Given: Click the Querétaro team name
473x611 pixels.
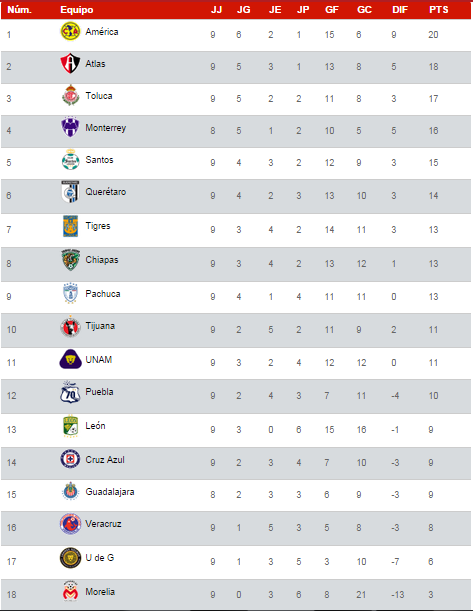Looking at the screenshot, I should (106, 192).
